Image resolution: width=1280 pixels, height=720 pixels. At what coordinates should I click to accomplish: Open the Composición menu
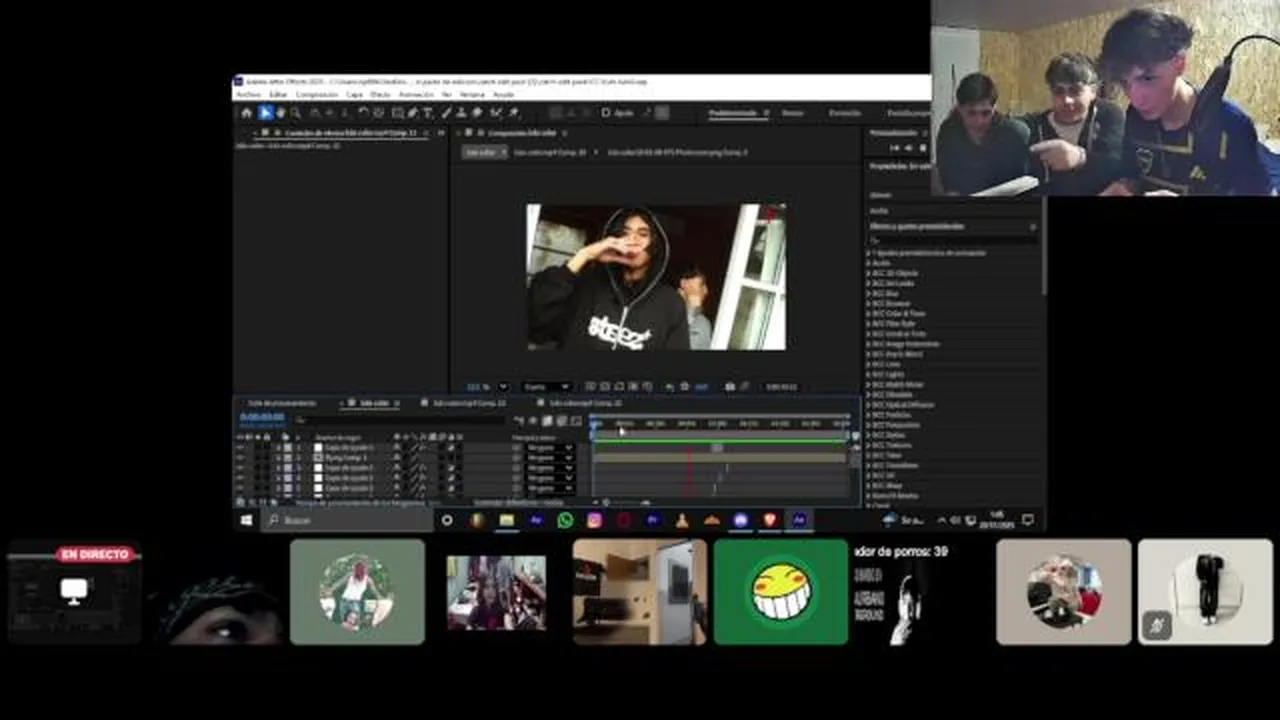pos(317,94)
